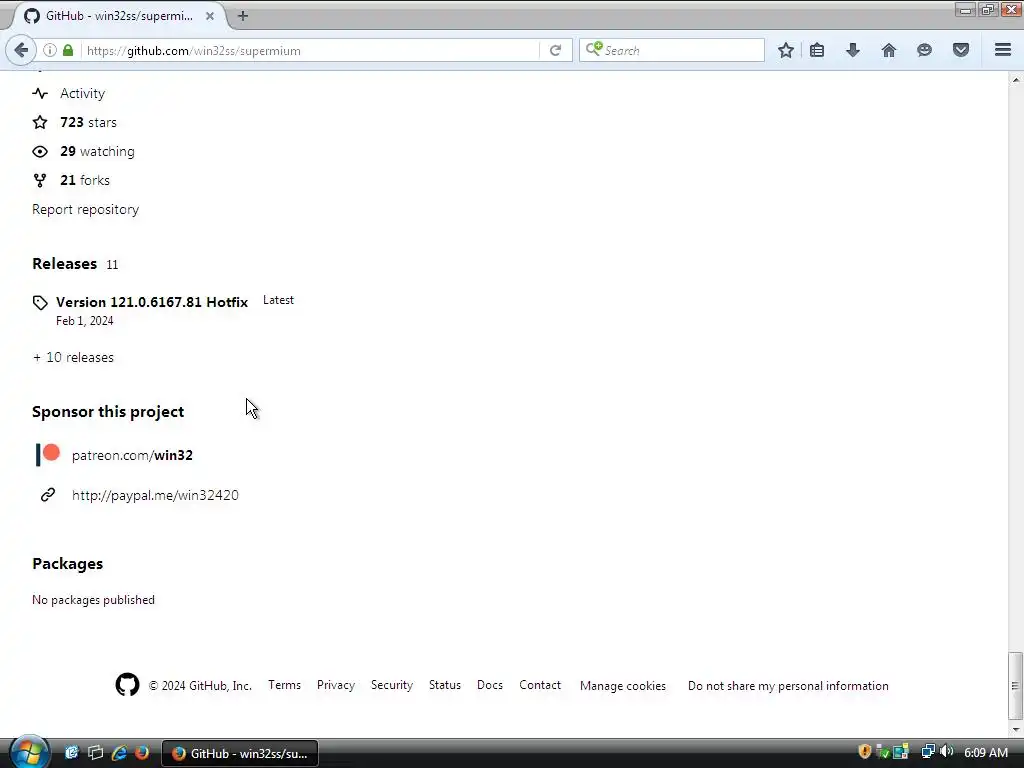Open the volume speaker tray icon
This screenshot has width=1024, height=768.
click(x=946, y=752)
